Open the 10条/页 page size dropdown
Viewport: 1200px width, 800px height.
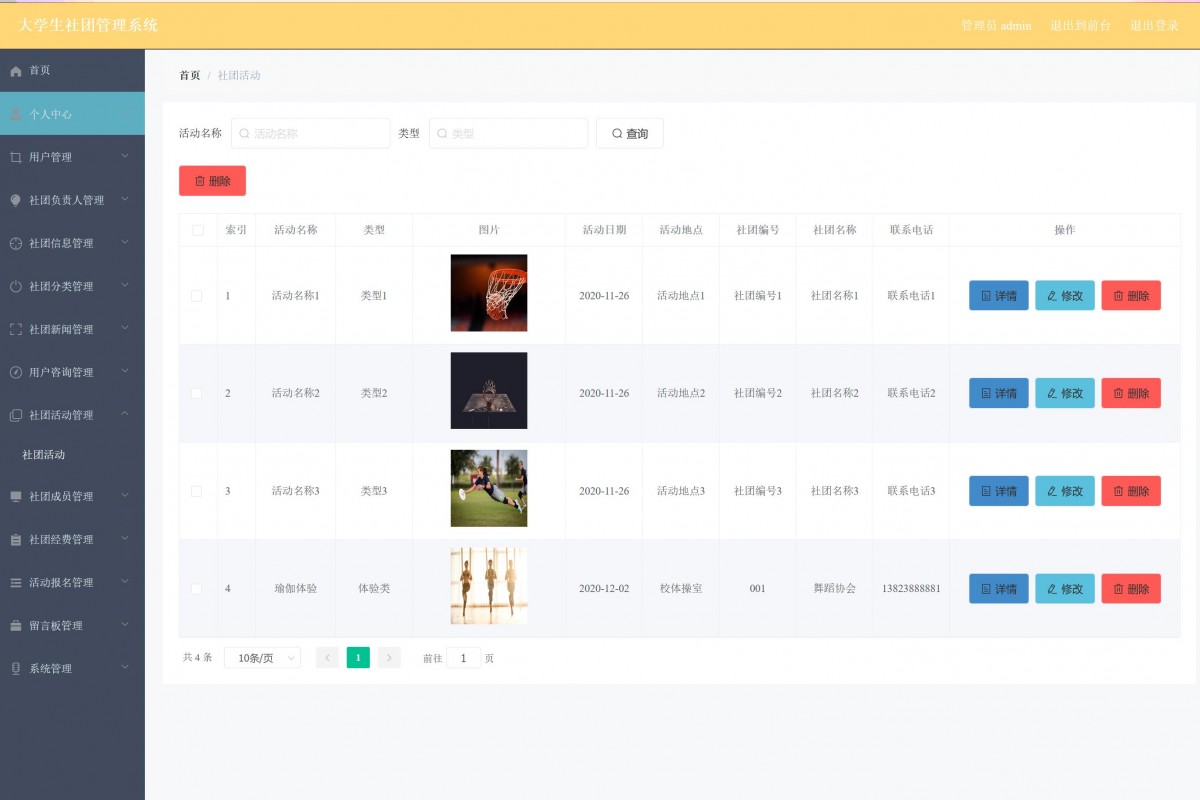pos(262,657)
